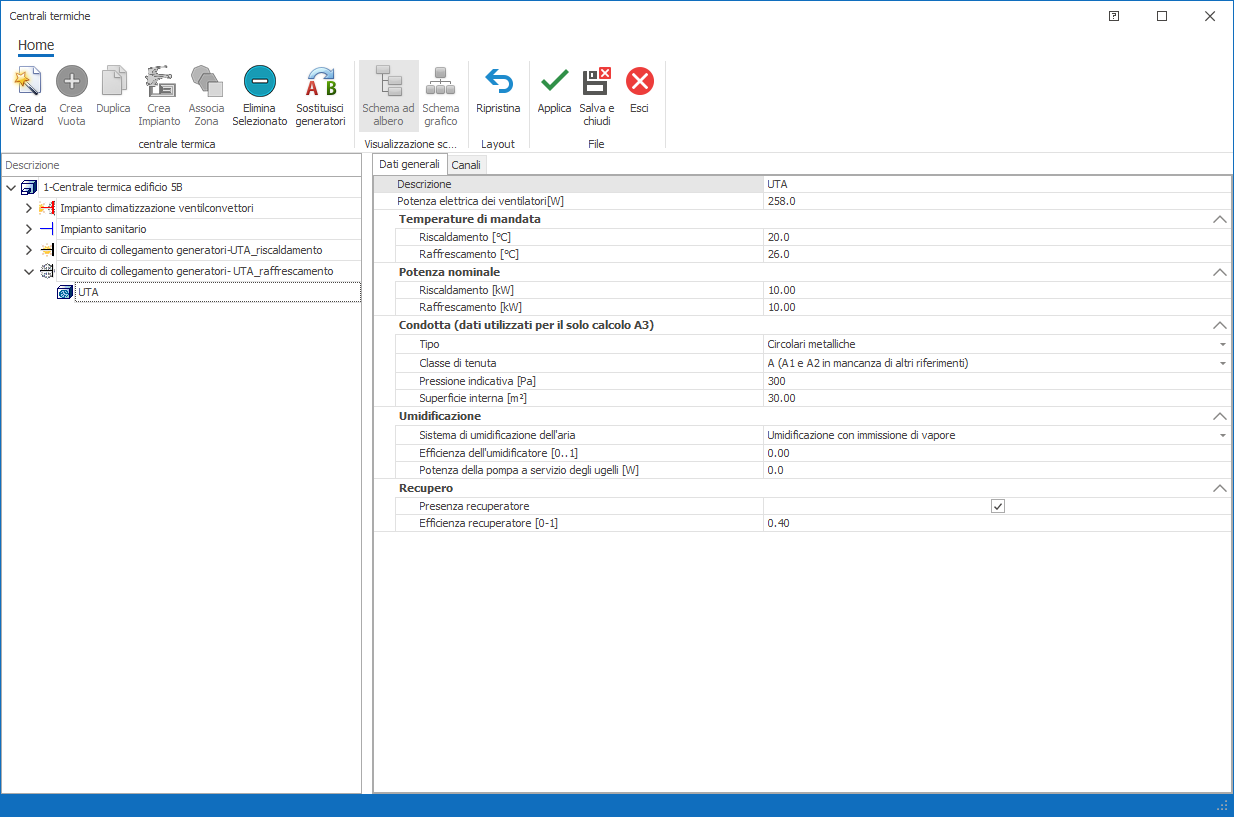Click the Descrizione column header
This screenshot has width=1234, height=817.
(x=181, y=165)
